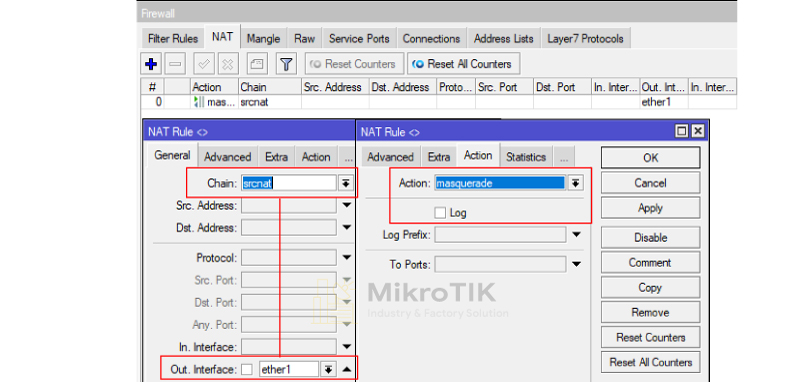Click the Log Prefix input field

(x=500, y=235)
